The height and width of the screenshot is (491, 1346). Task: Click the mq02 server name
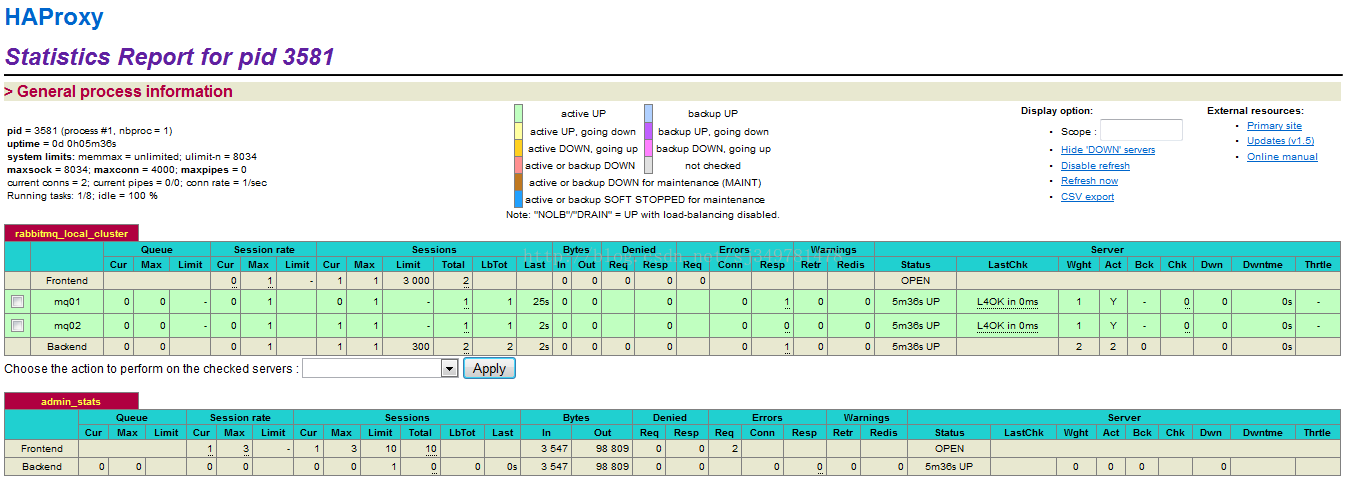coord(67,325)
